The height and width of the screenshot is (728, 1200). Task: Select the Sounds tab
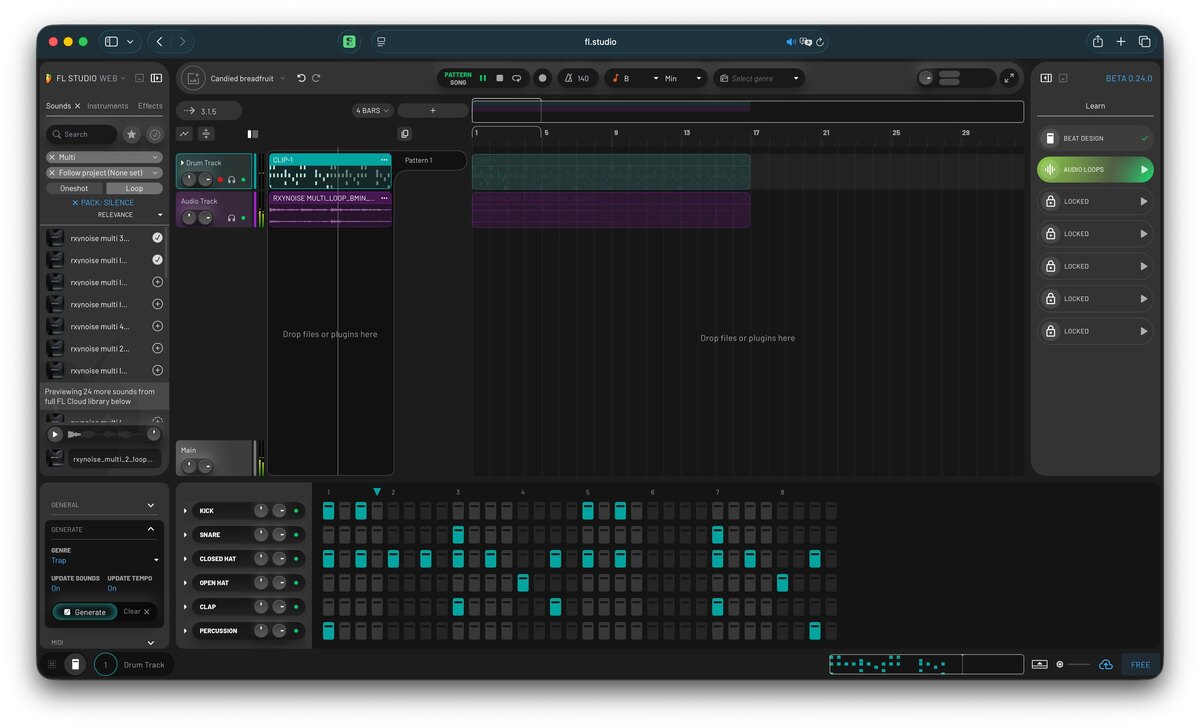click(58, 106)
